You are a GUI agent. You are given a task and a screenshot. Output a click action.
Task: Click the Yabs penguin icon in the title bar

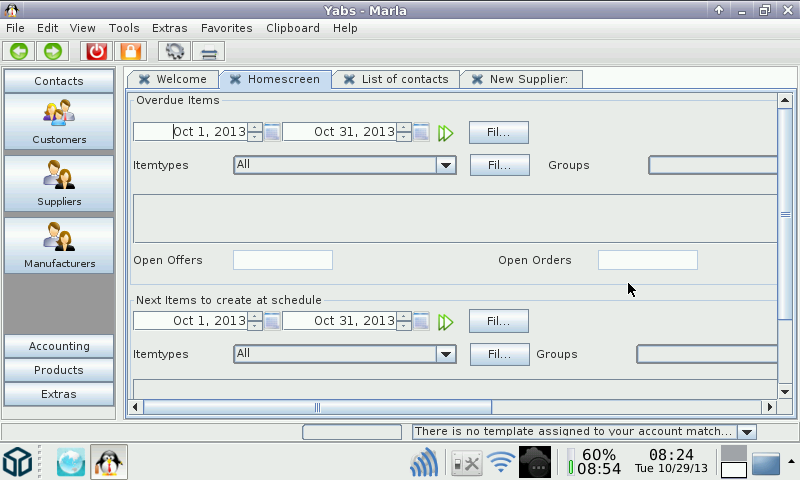coord(11,10)
